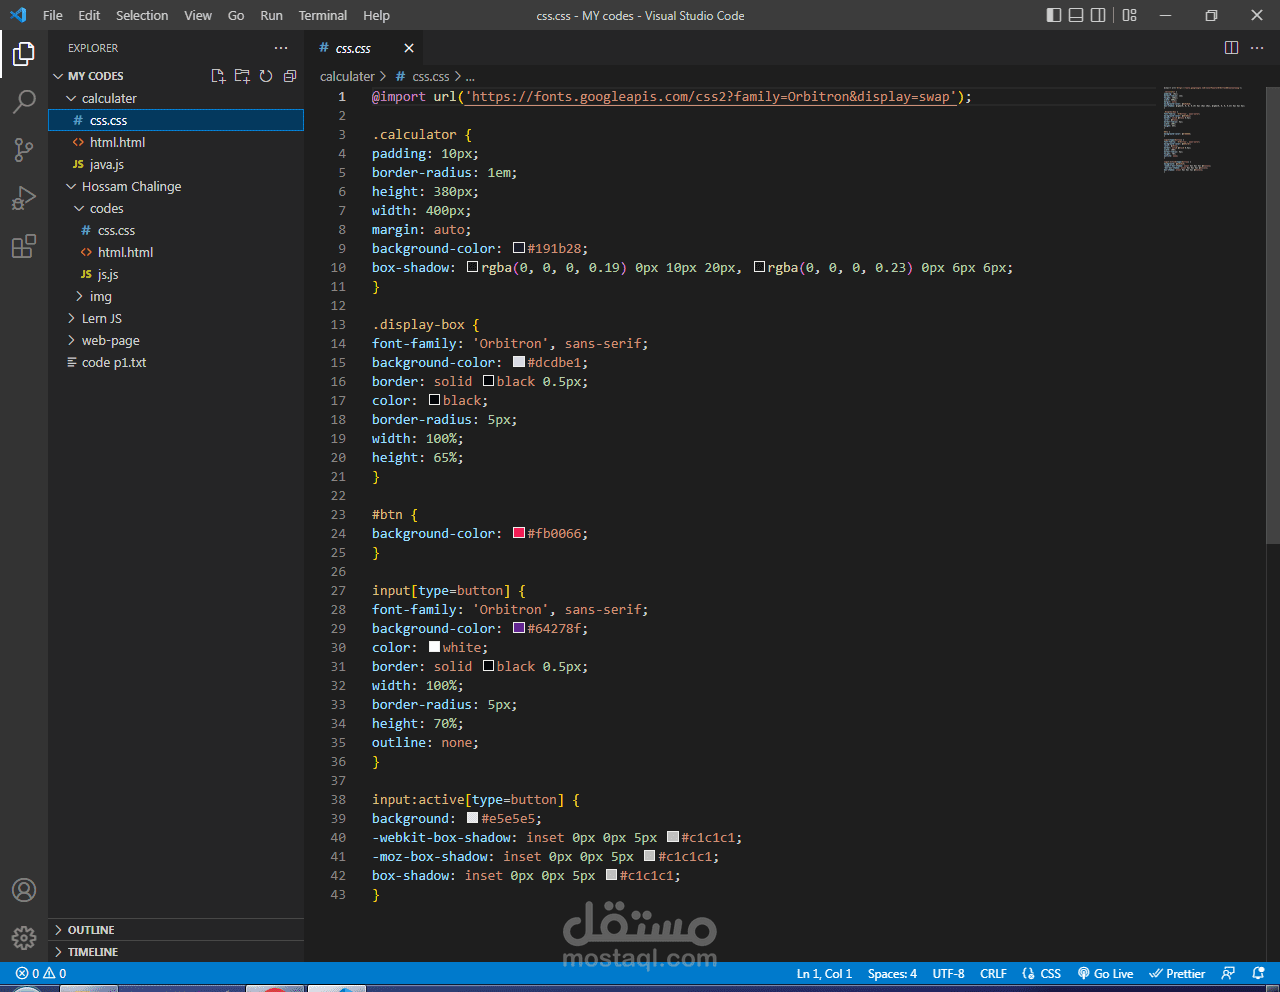The width and height of the screenshot is (1280, 992).
Task: Expand the TIMELINE section
Action: point(176,952)
